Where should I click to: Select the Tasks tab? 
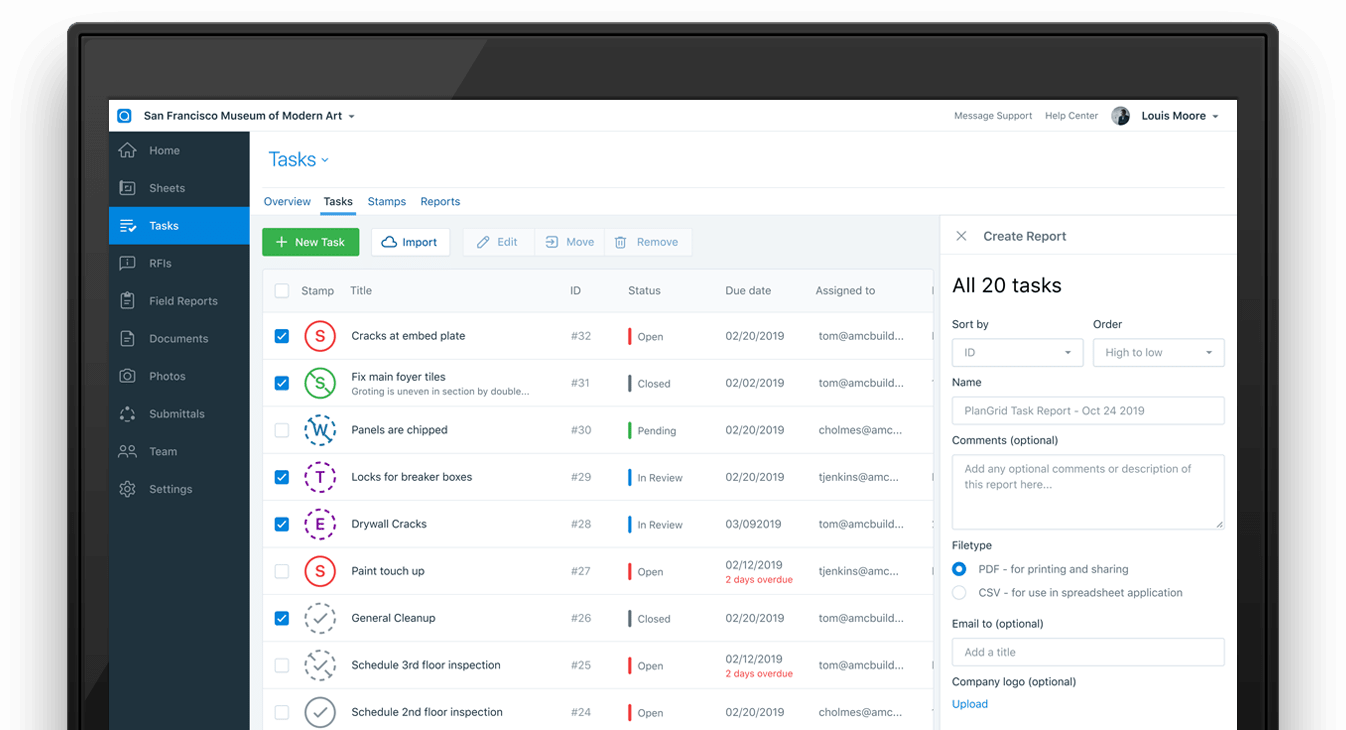(338, 202)
